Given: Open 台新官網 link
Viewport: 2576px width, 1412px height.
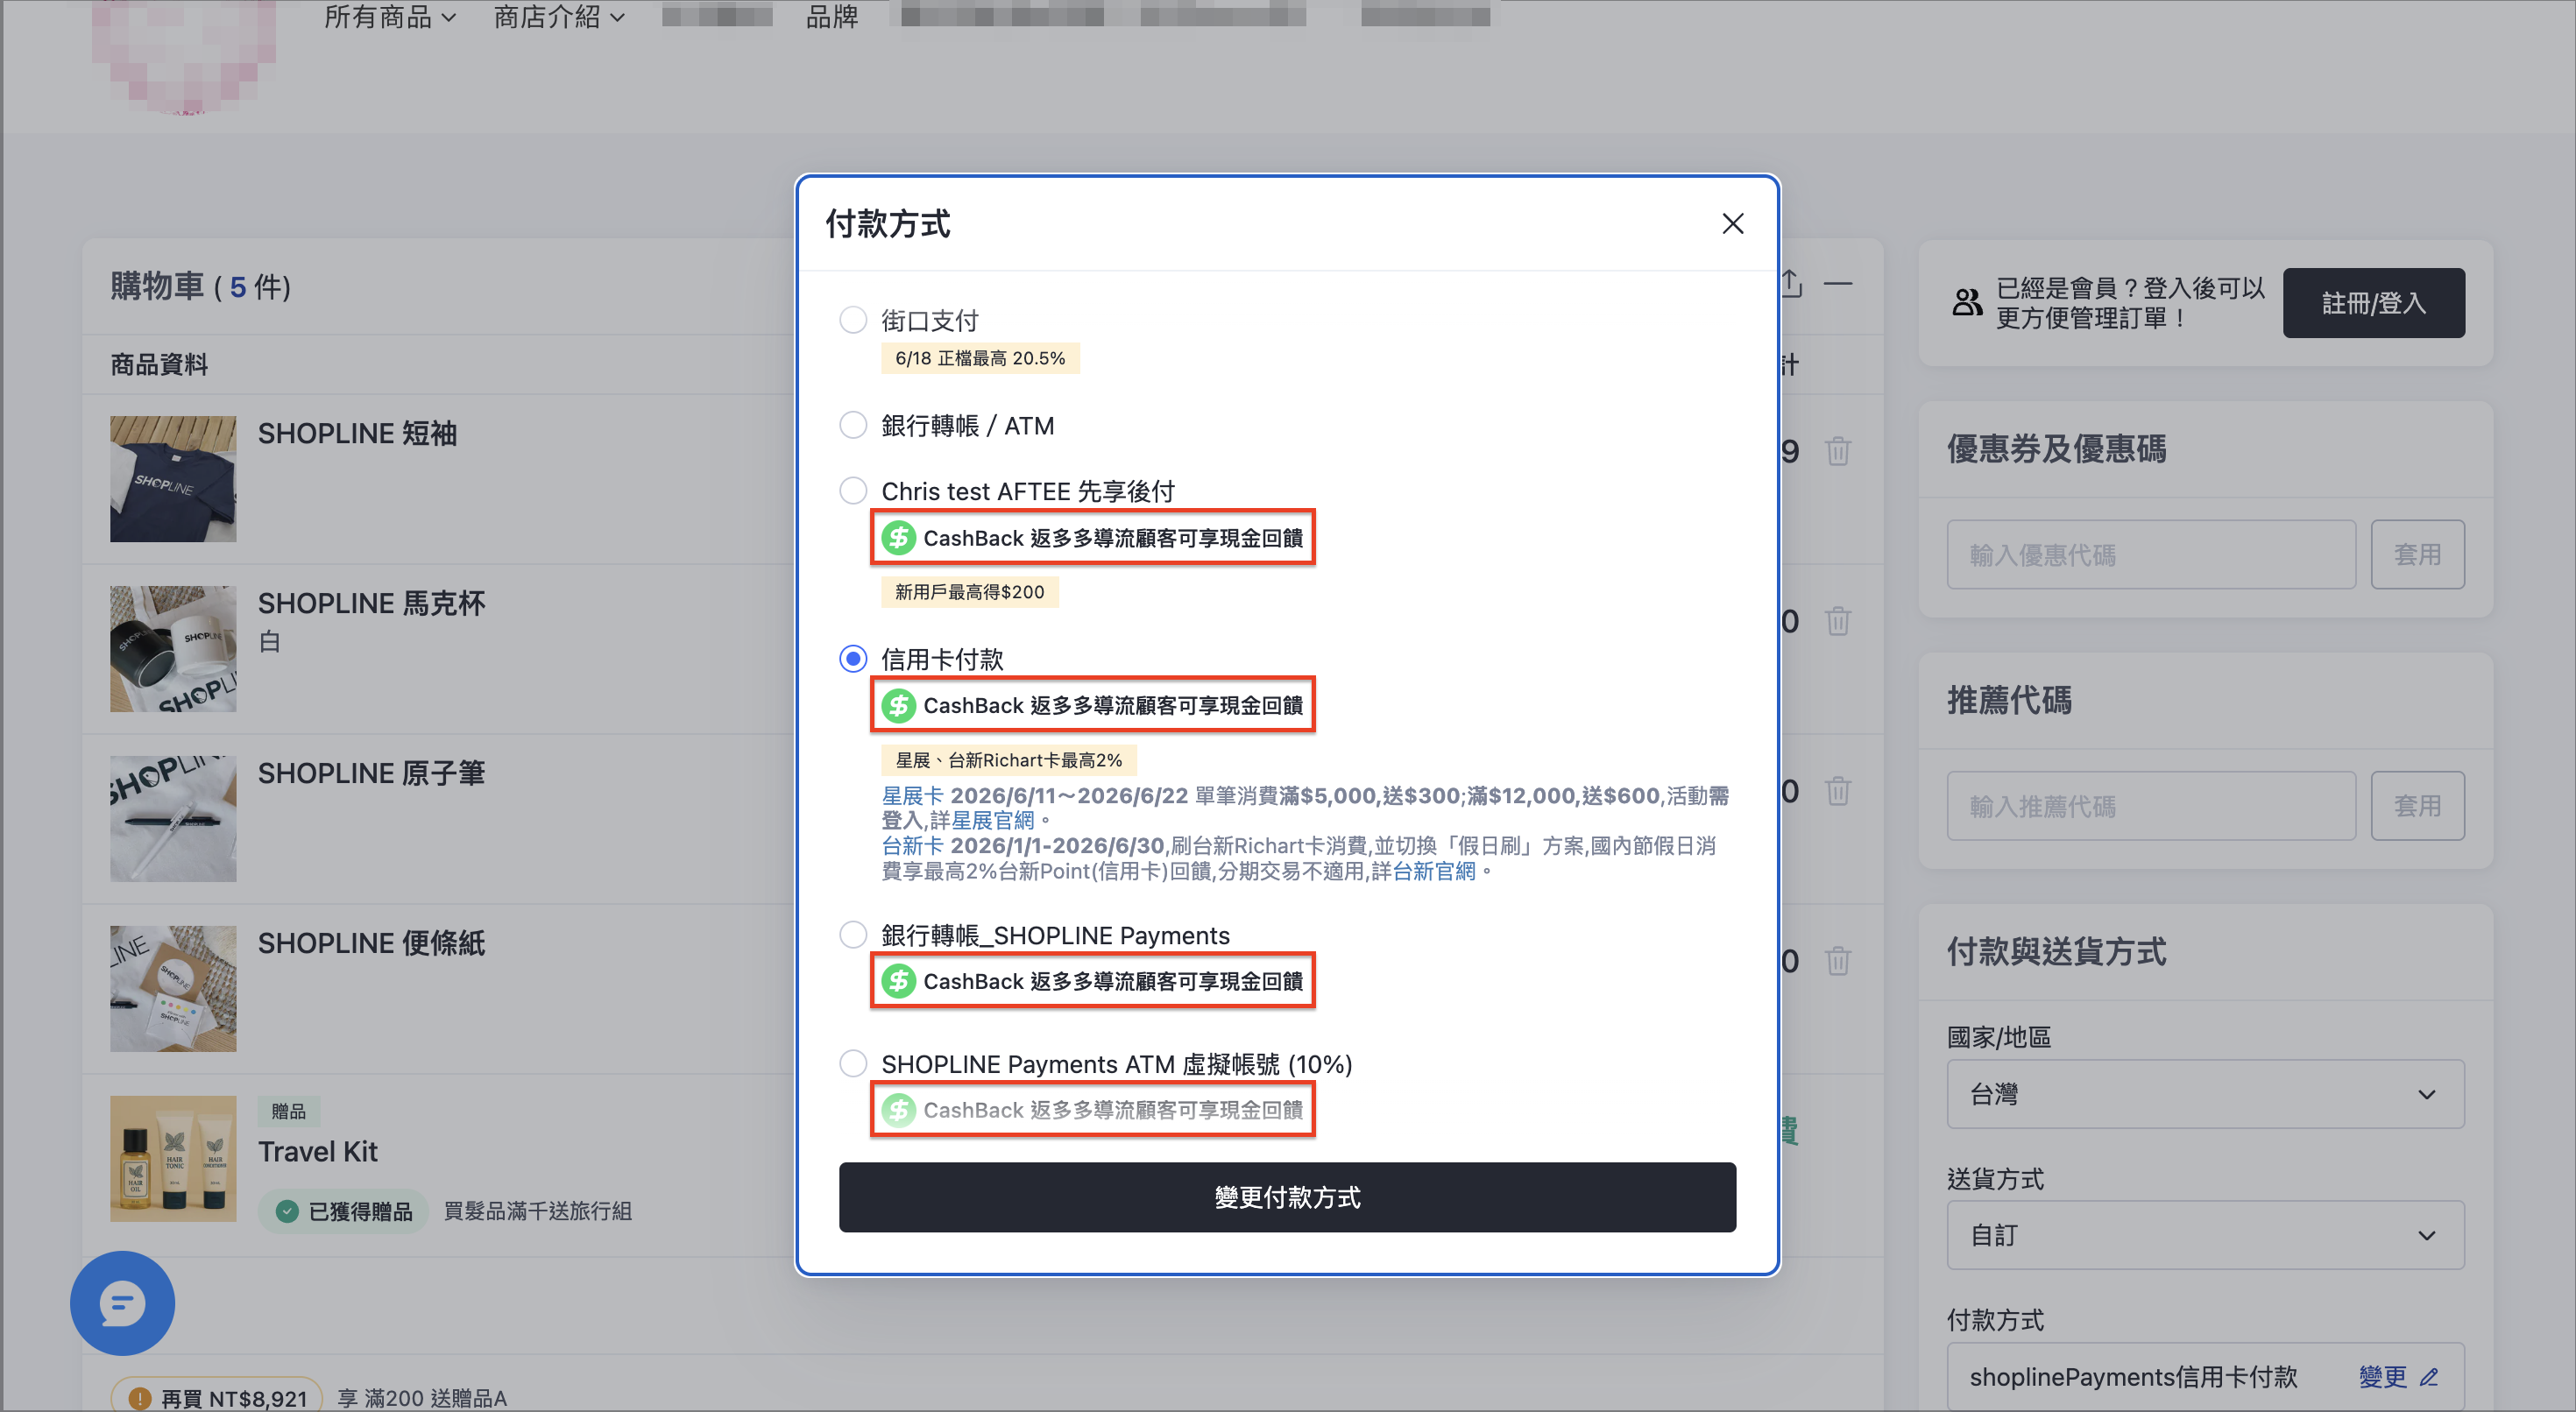Looking at the screenshot, I should point(1434,871).
